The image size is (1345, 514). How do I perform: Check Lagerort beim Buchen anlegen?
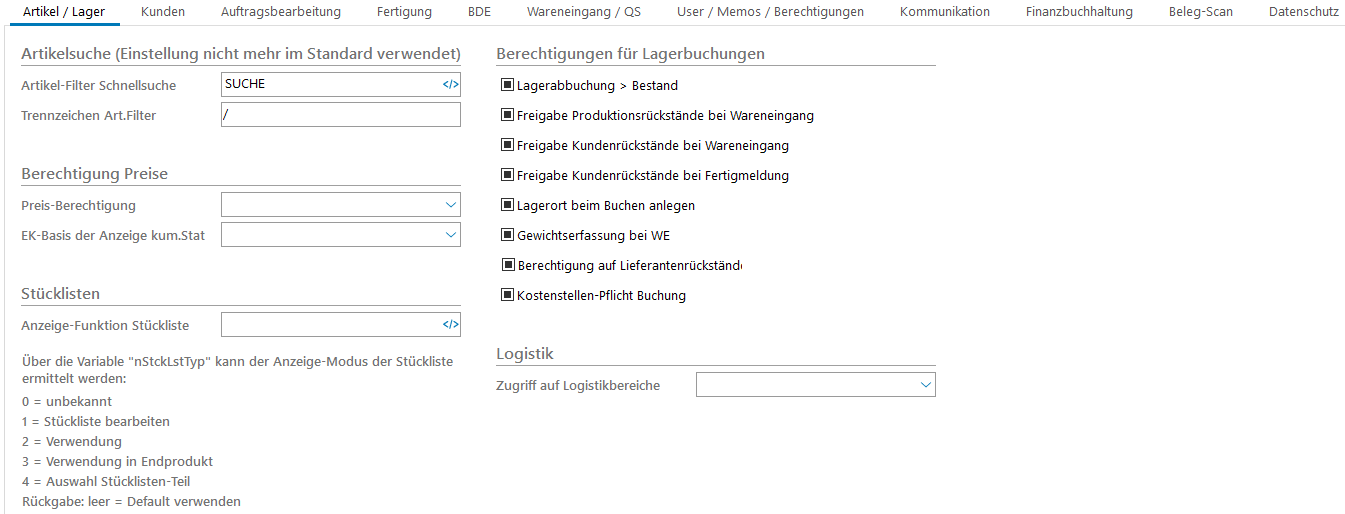(x=507, y=206)
